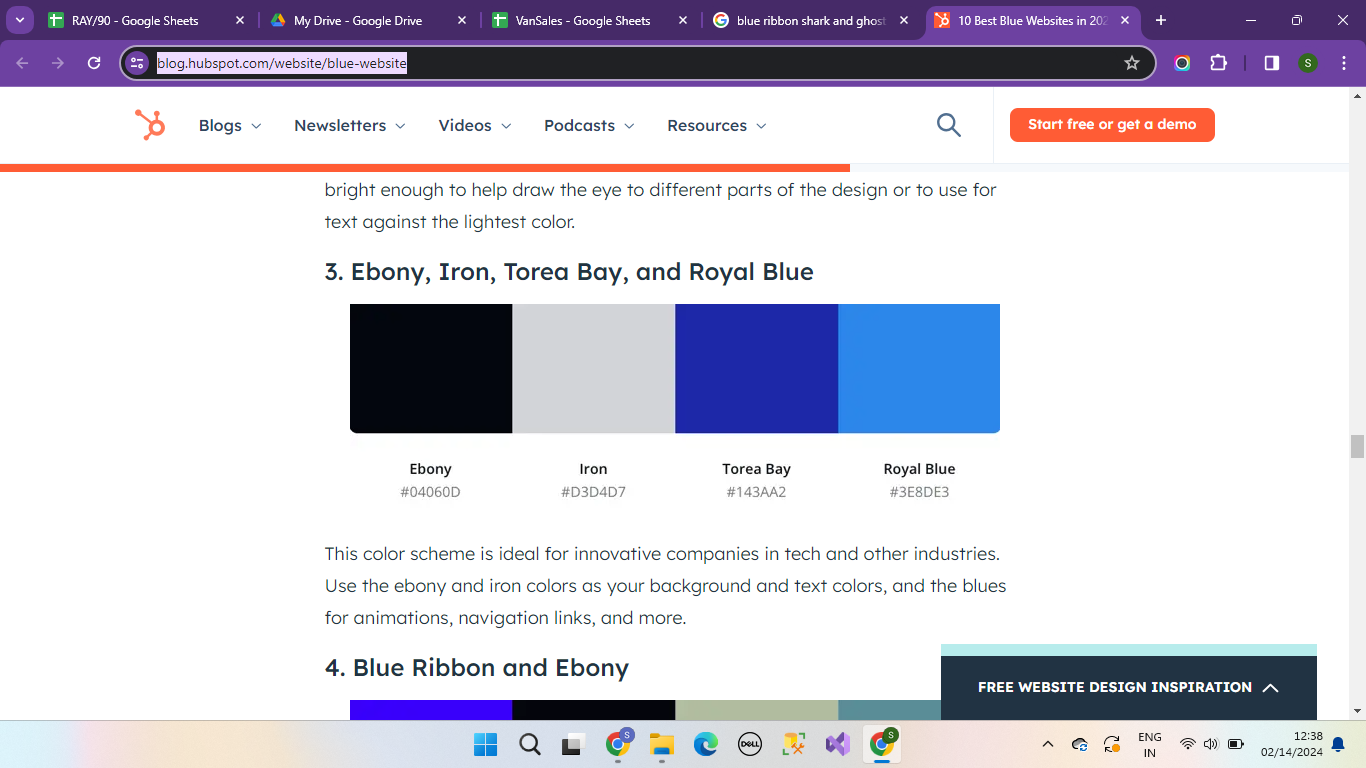
Task: Open the browser Extensions puzzle icon
Action: 1218,63
